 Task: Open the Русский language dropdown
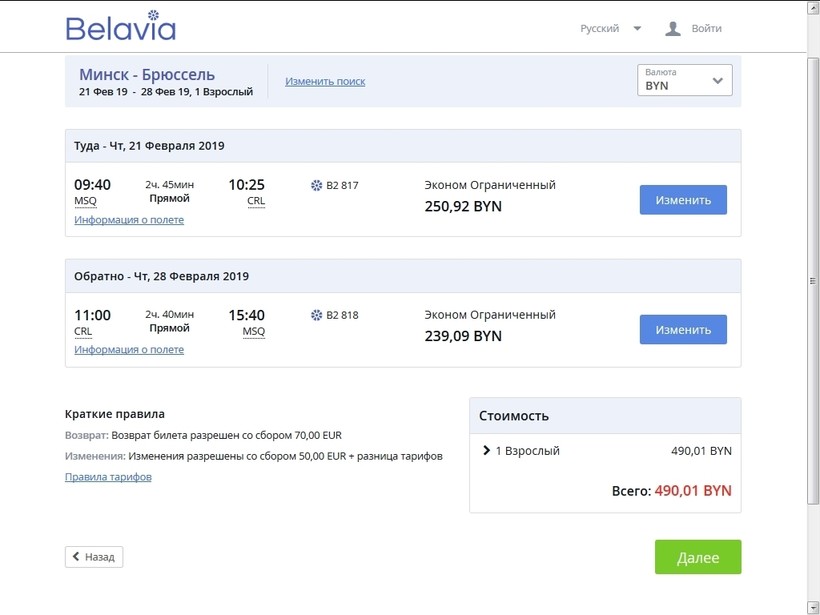click(610, 29)
